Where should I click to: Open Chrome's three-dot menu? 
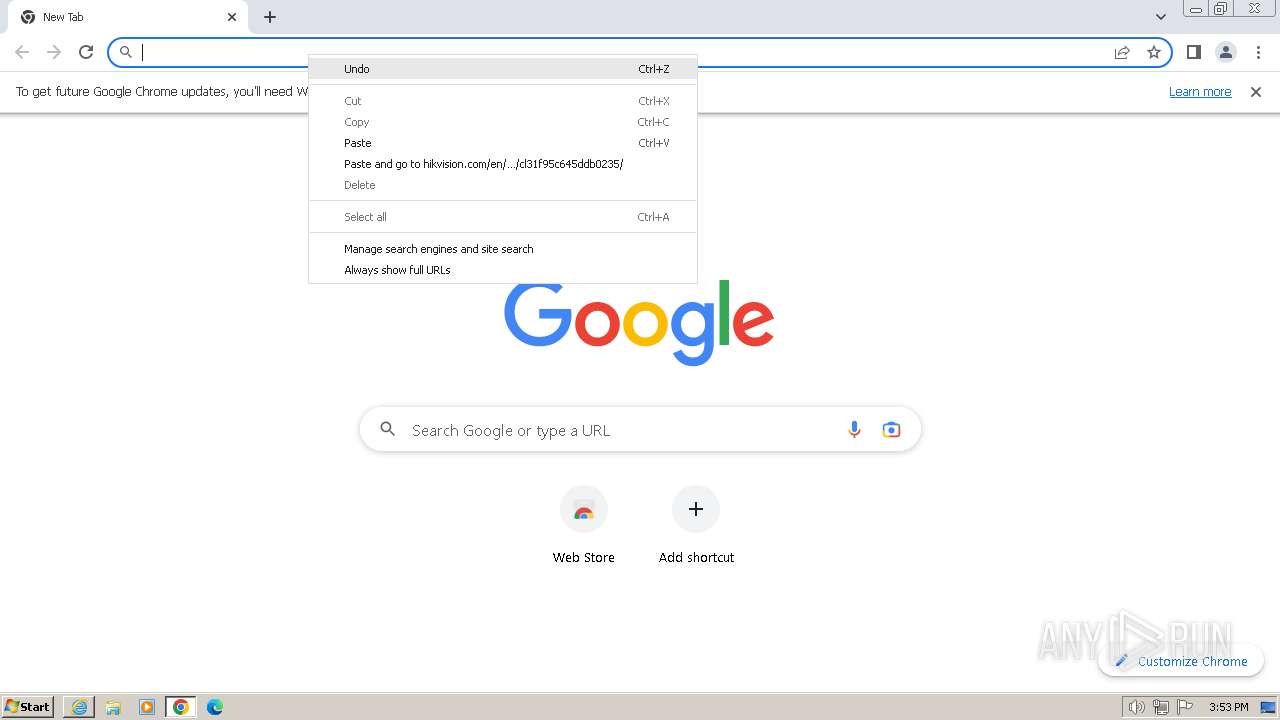[1259, 52]
